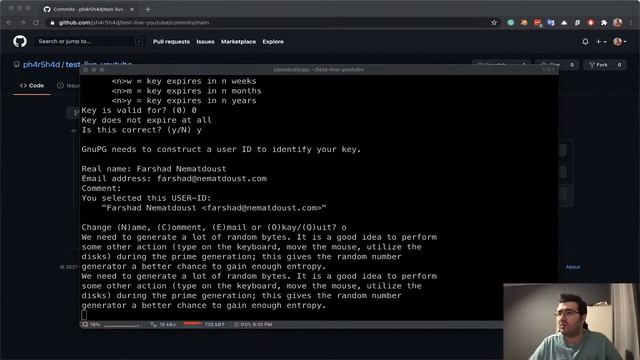
Task: Click the red usage bar in terminal status
Action: click(x=193, y=324)
